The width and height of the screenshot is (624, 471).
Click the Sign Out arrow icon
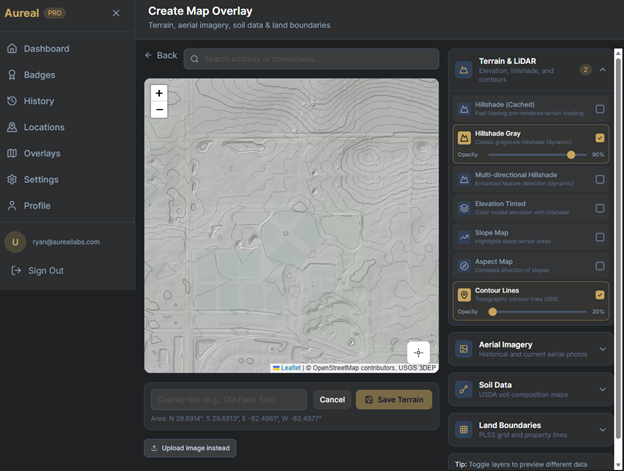16,271
